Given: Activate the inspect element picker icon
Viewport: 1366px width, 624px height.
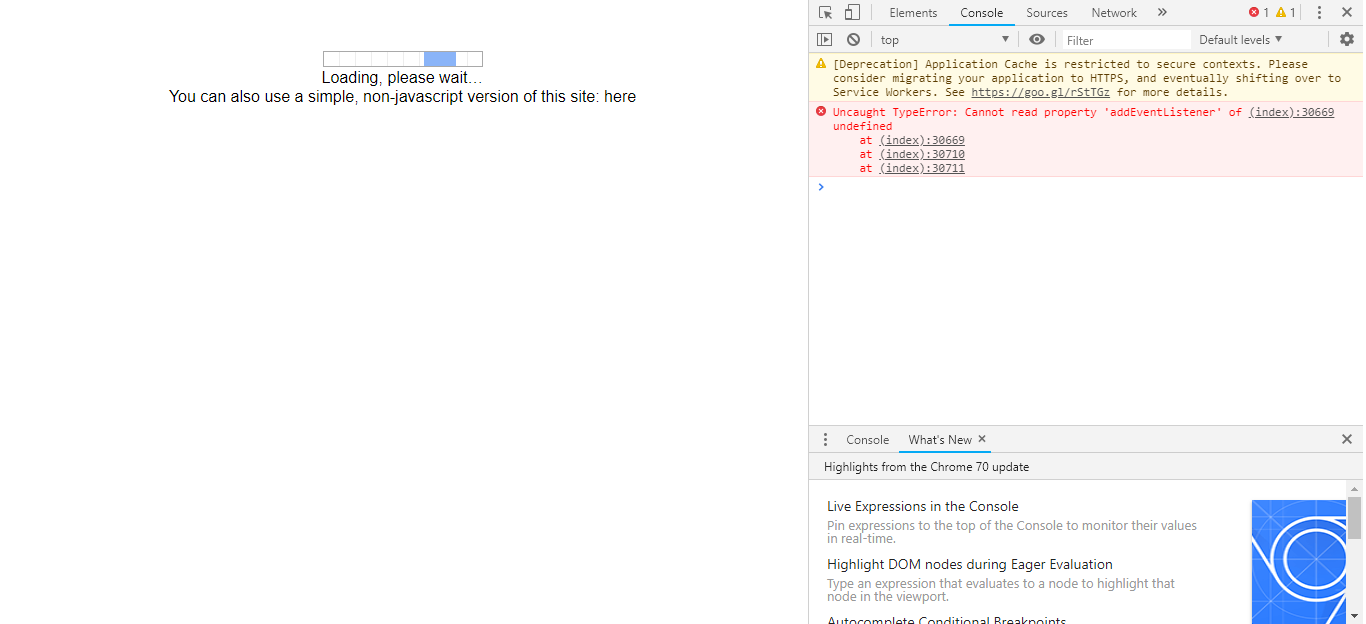Looking at the screenshot, I should pyautogui.click(x=825, y=13).
